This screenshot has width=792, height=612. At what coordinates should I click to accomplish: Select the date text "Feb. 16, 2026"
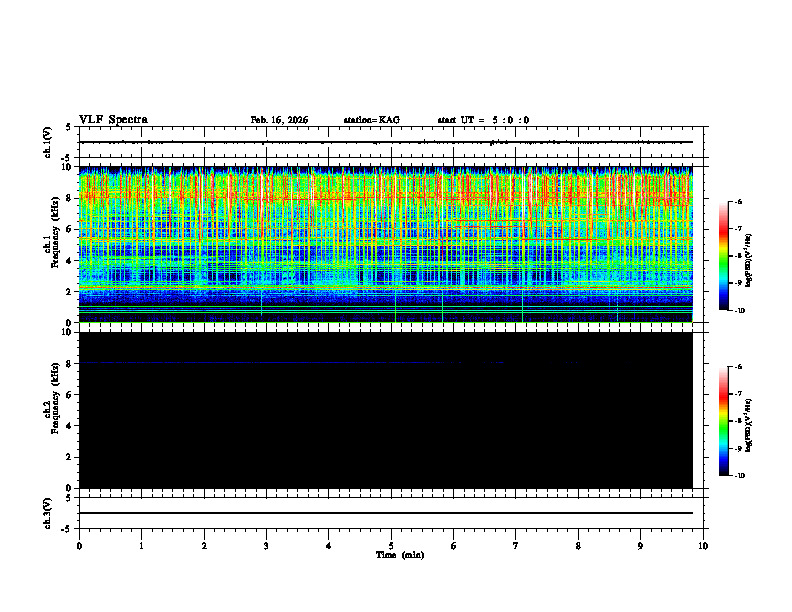(279, 120)
